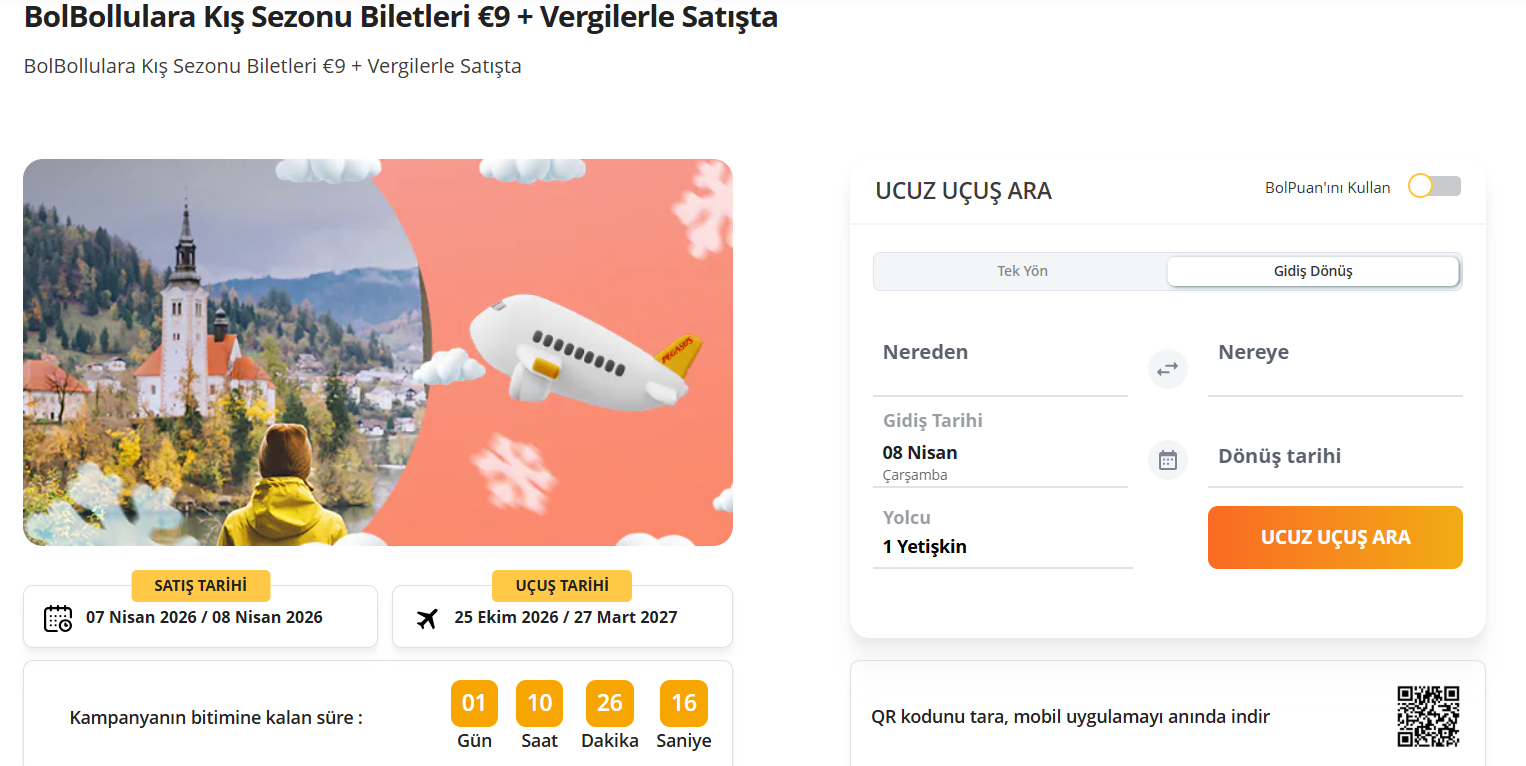Click the swap origin and destination icon

1167,369
